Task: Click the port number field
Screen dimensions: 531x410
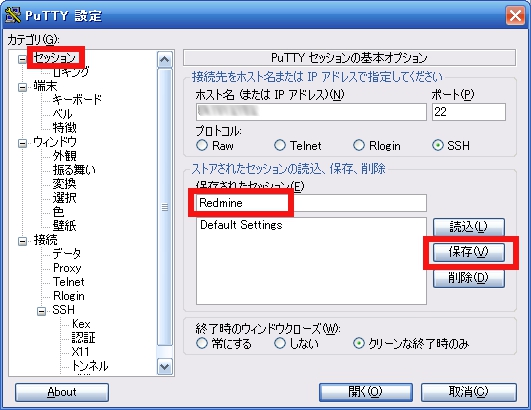Action: coord(469,112)
